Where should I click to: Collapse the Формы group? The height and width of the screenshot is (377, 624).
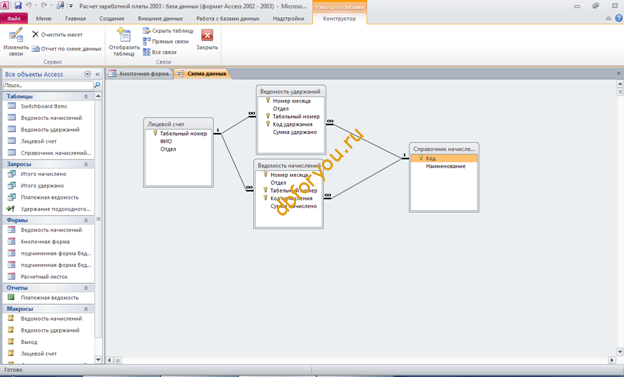pos(86,220)
